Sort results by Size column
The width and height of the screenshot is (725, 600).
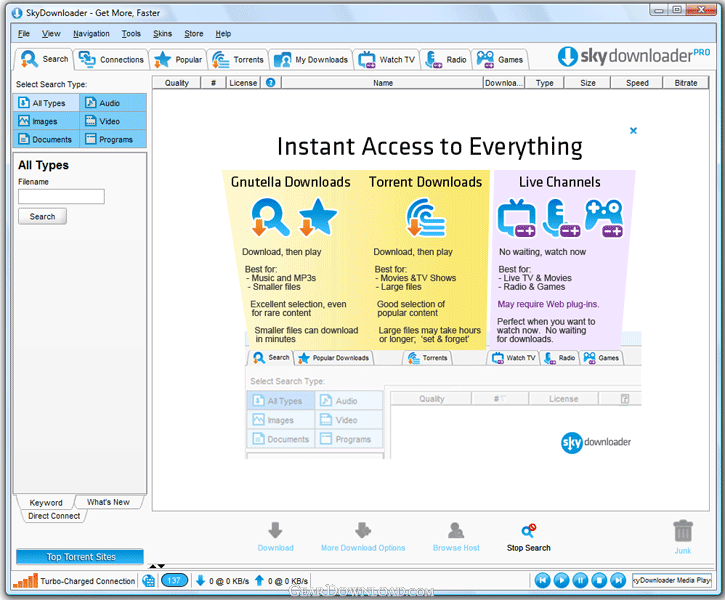(x=588, y=83)
